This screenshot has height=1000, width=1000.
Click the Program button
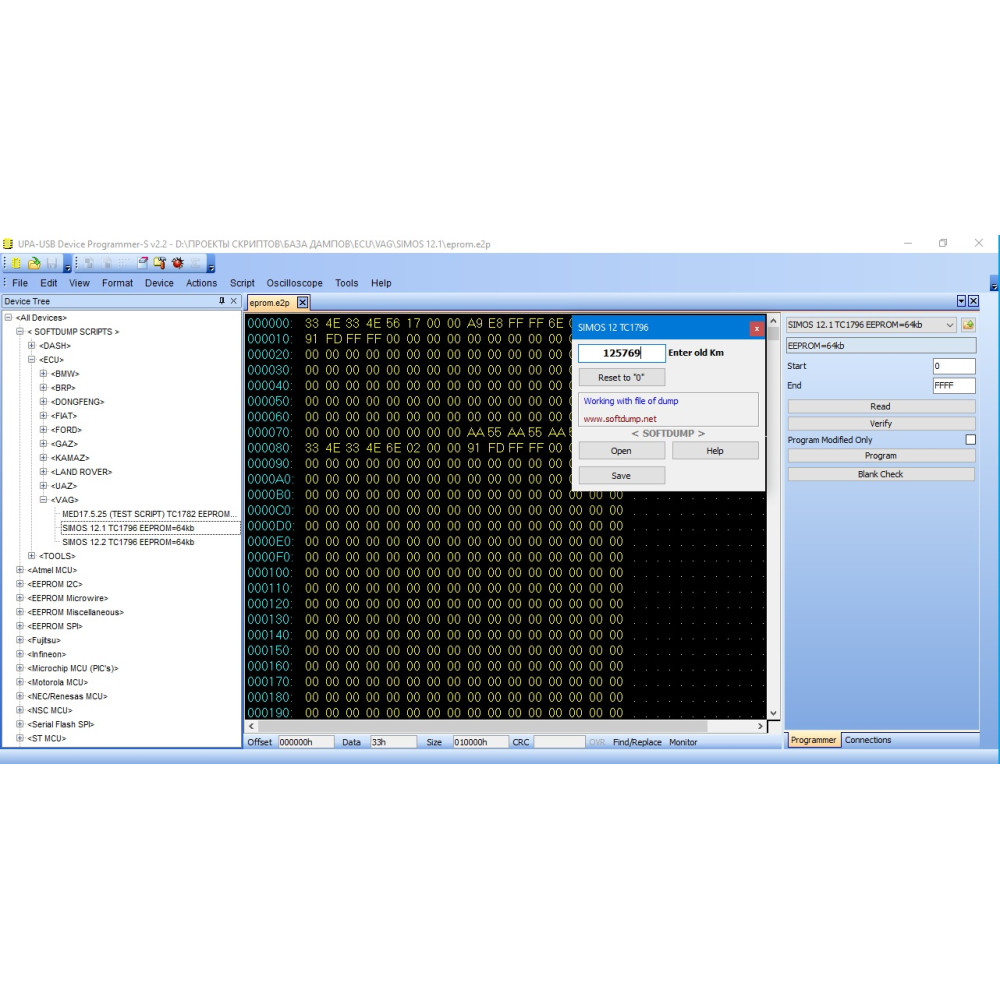tap(881, 455)
